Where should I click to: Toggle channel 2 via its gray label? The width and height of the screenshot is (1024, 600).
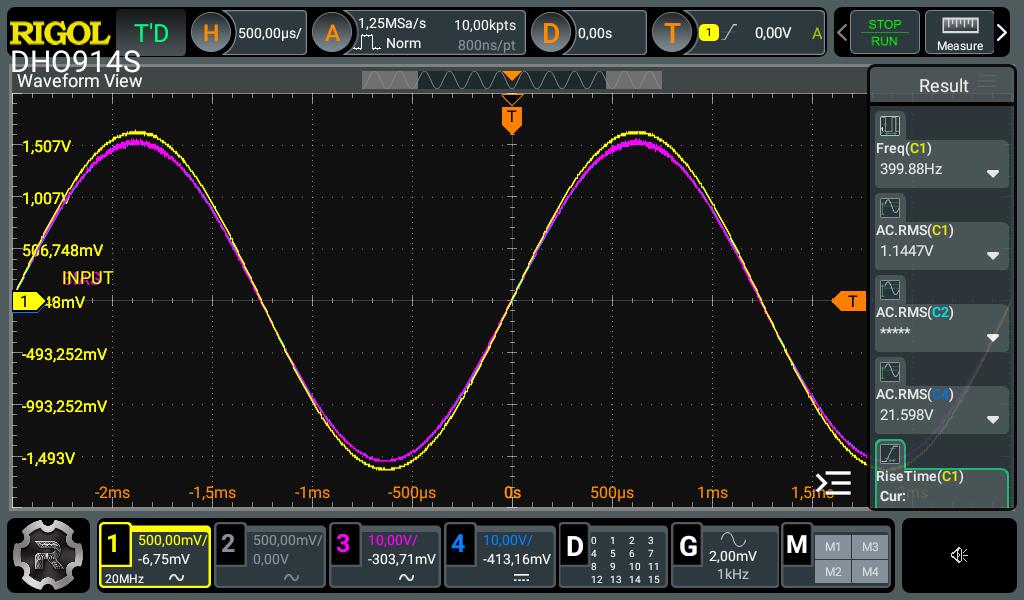click(228, 543)
